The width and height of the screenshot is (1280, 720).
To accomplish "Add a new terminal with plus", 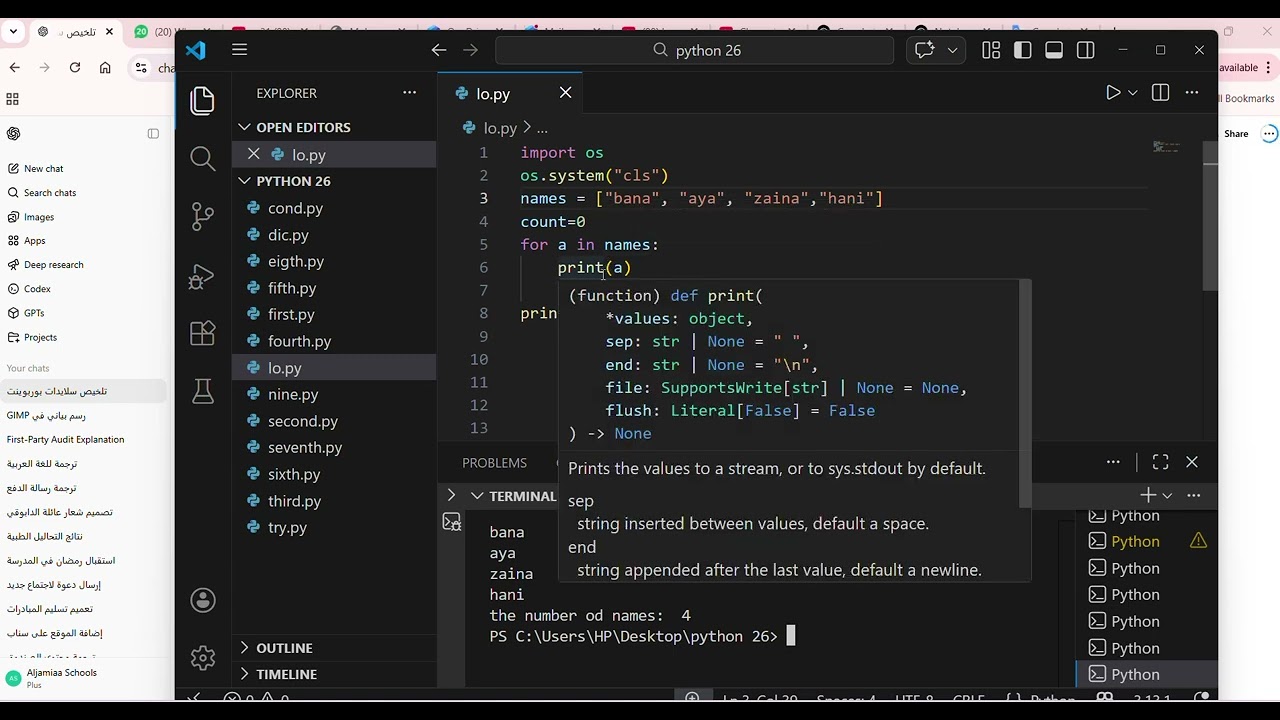I will [x=1148, y=495].
